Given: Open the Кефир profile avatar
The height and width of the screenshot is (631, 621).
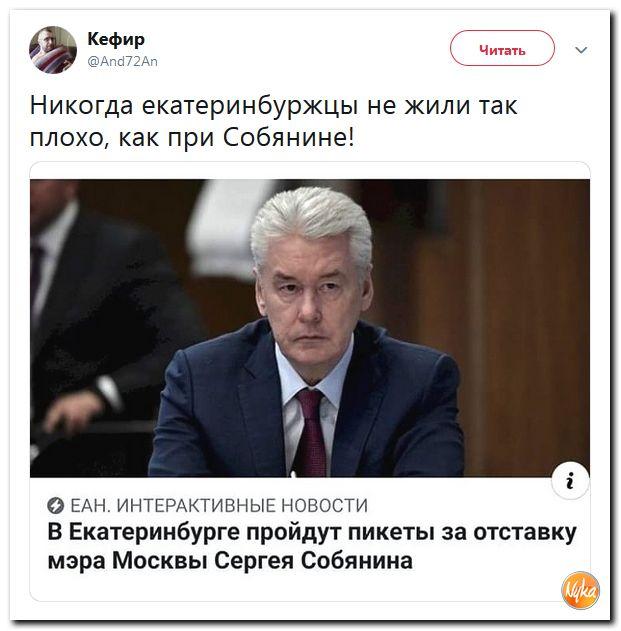Looking at the screenshot, I should 53,50.
